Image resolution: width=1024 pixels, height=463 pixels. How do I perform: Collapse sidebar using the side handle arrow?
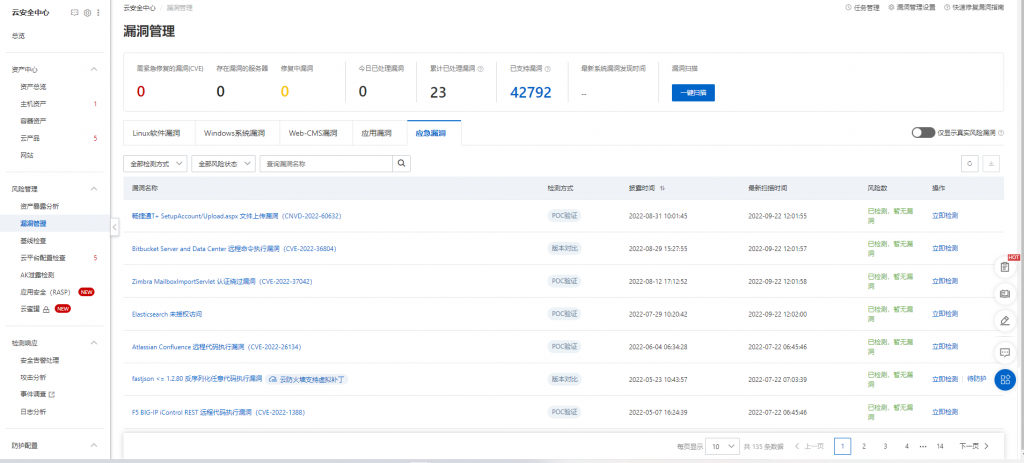[x=114, y=227]
